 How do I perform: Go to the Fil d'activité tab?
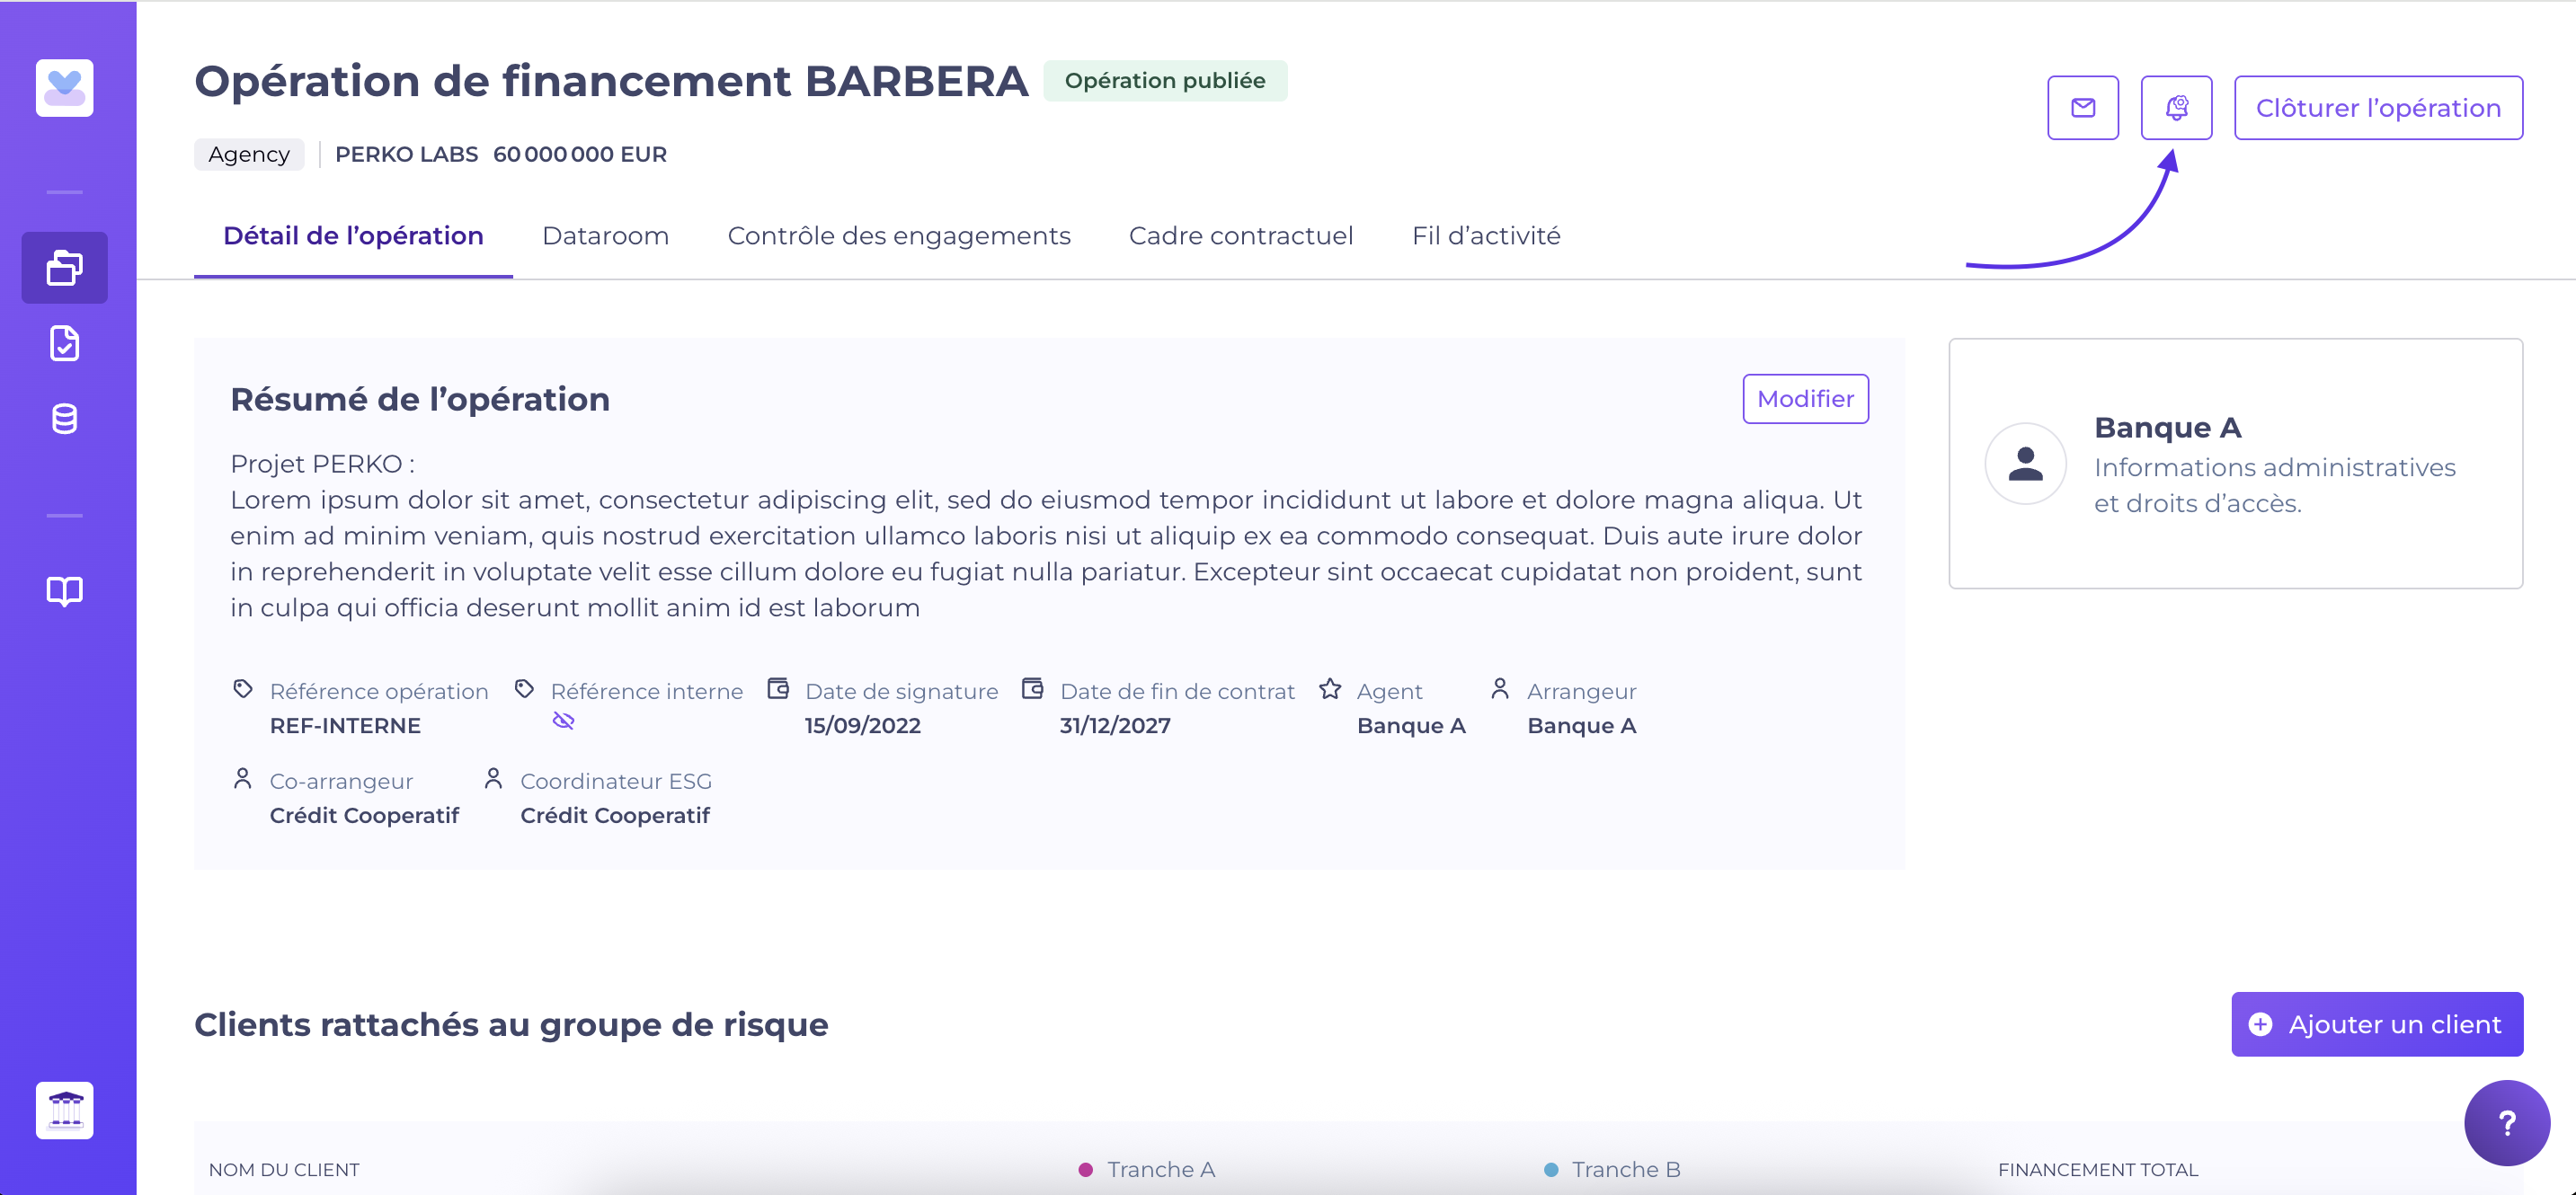(x=1485, y=236)
